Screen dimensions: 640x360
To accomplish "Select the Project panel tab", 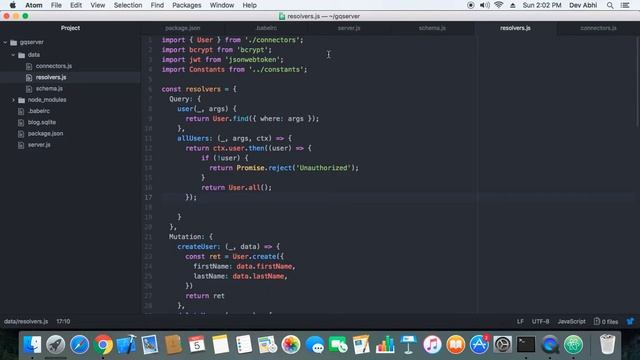I will coord(70,28).
